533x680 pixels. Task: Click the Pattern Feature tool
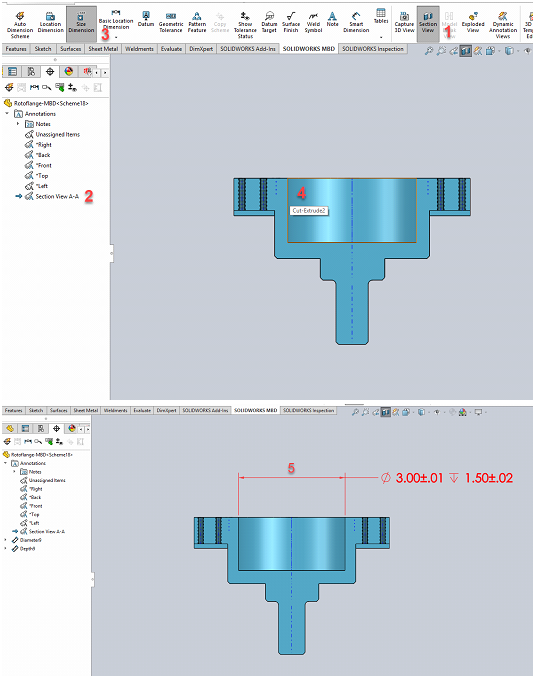pyautogui.click(x=197, y=23)
